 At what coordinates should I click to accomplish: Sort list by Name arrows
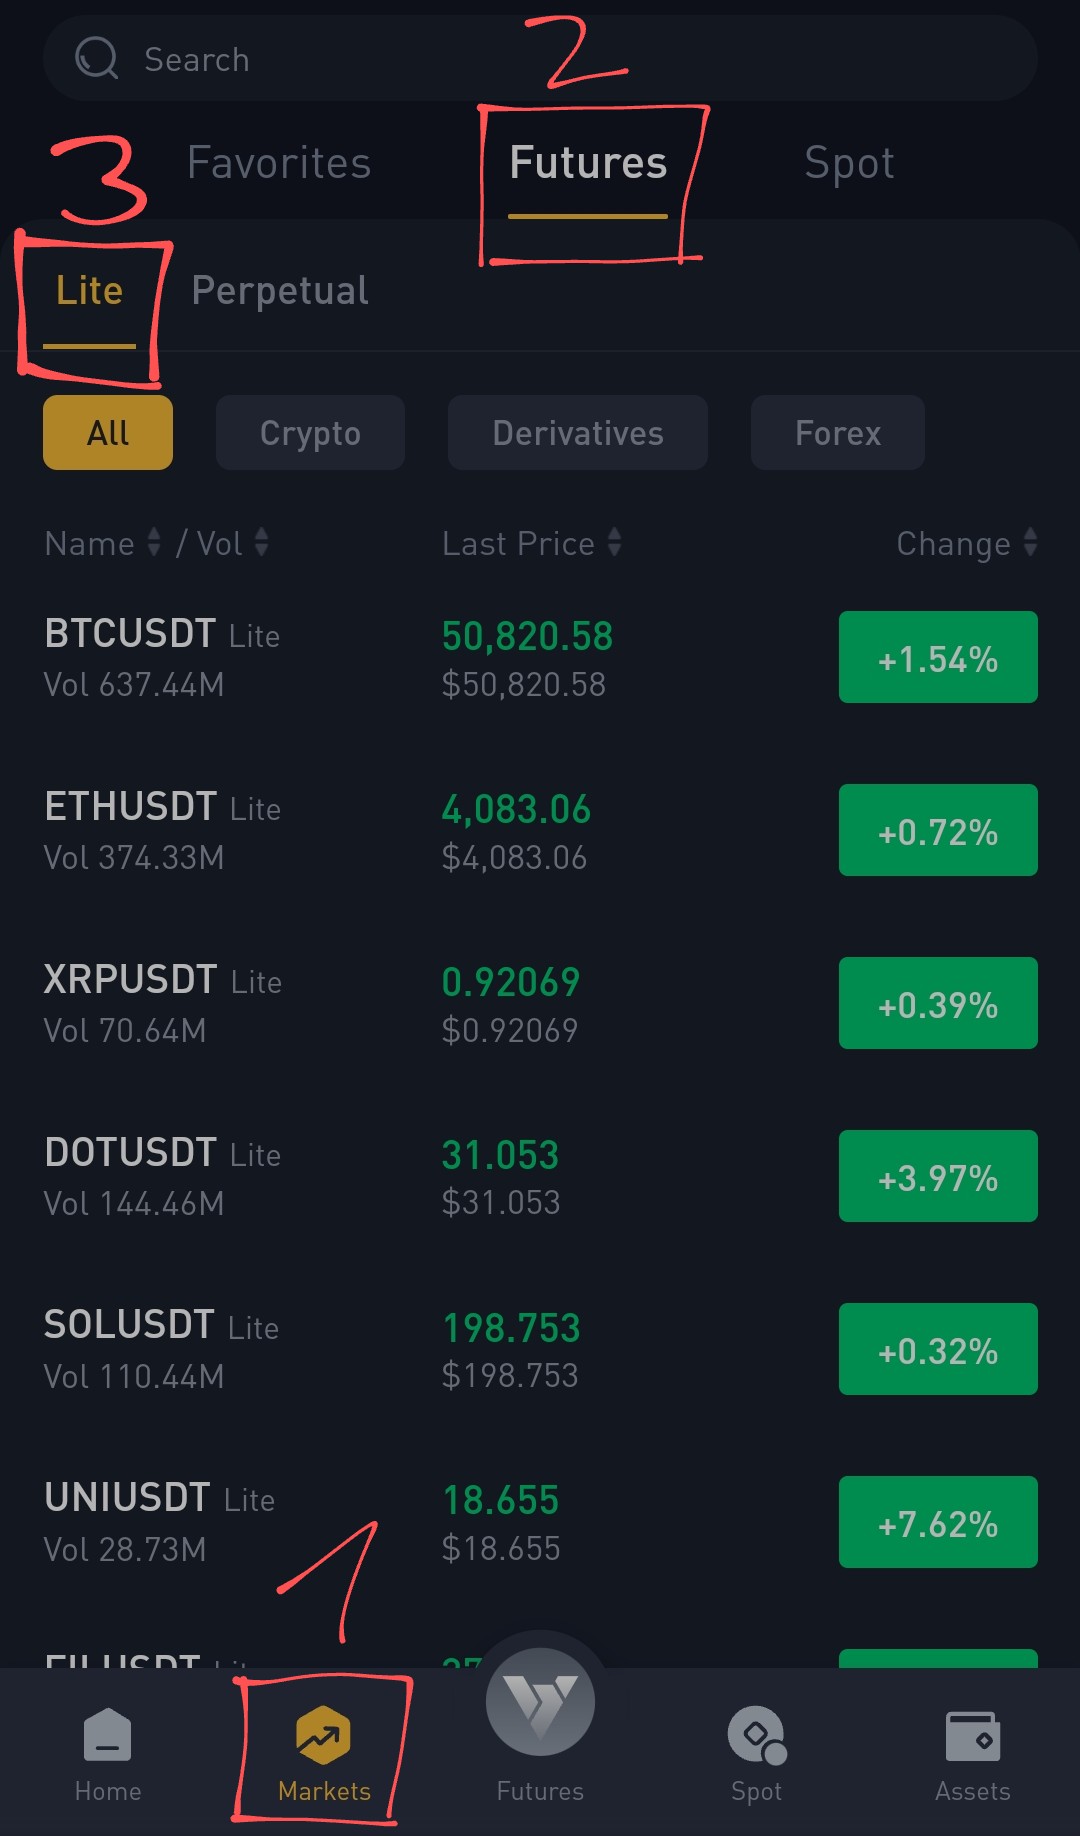[154, 542]
